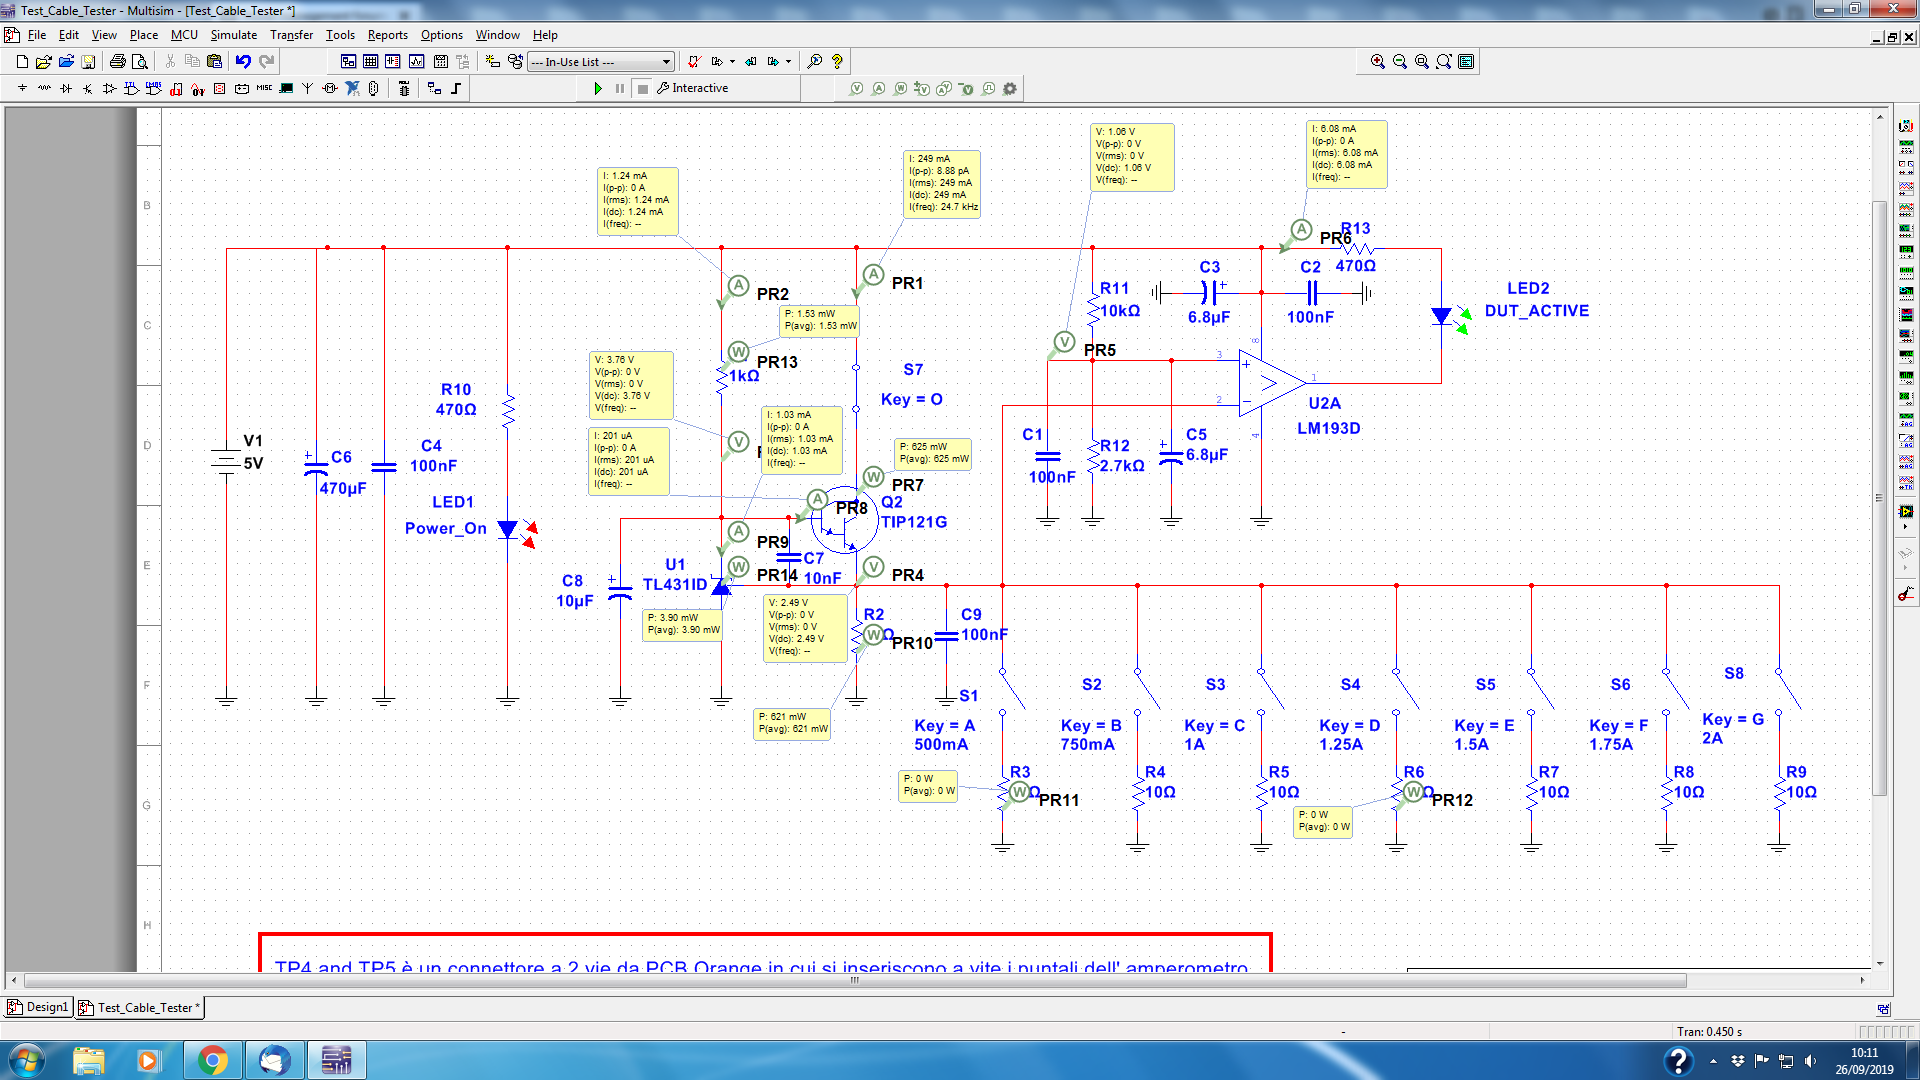The image size is (1920, 1080).
Task: Click the horizontal scrollbar thumb
Action: pyautogui.click(x=855, y=981)
